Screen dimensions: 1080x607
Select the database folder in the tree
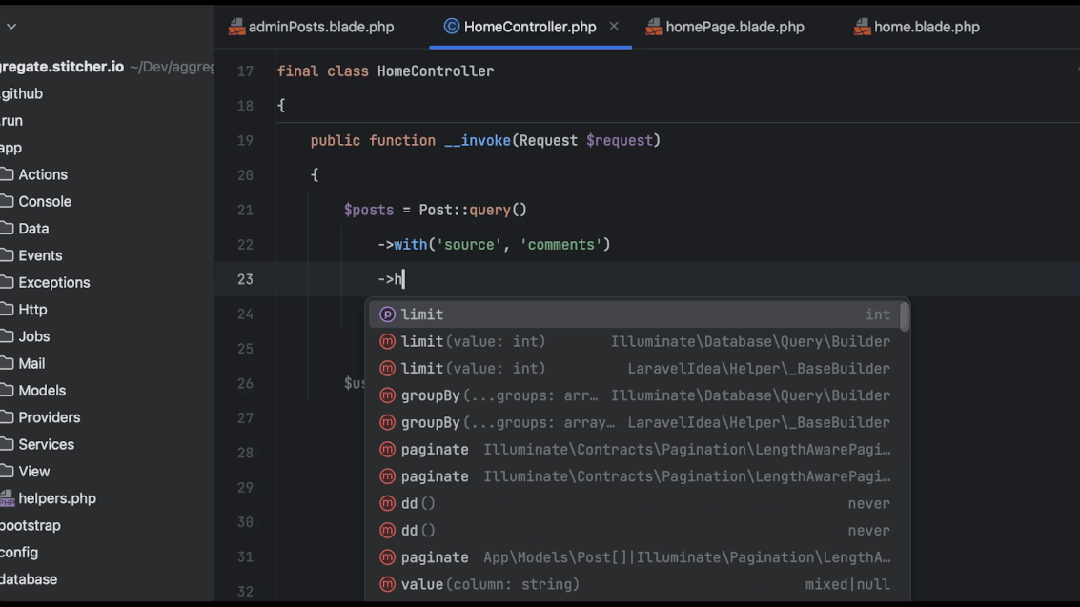[29, 579]
